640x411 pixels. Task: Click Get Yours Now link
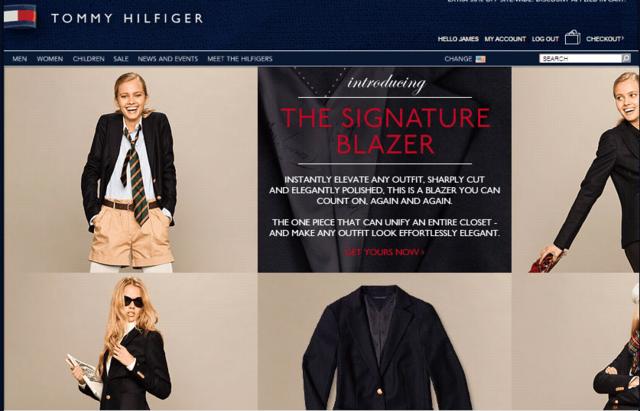click(384, 252)
